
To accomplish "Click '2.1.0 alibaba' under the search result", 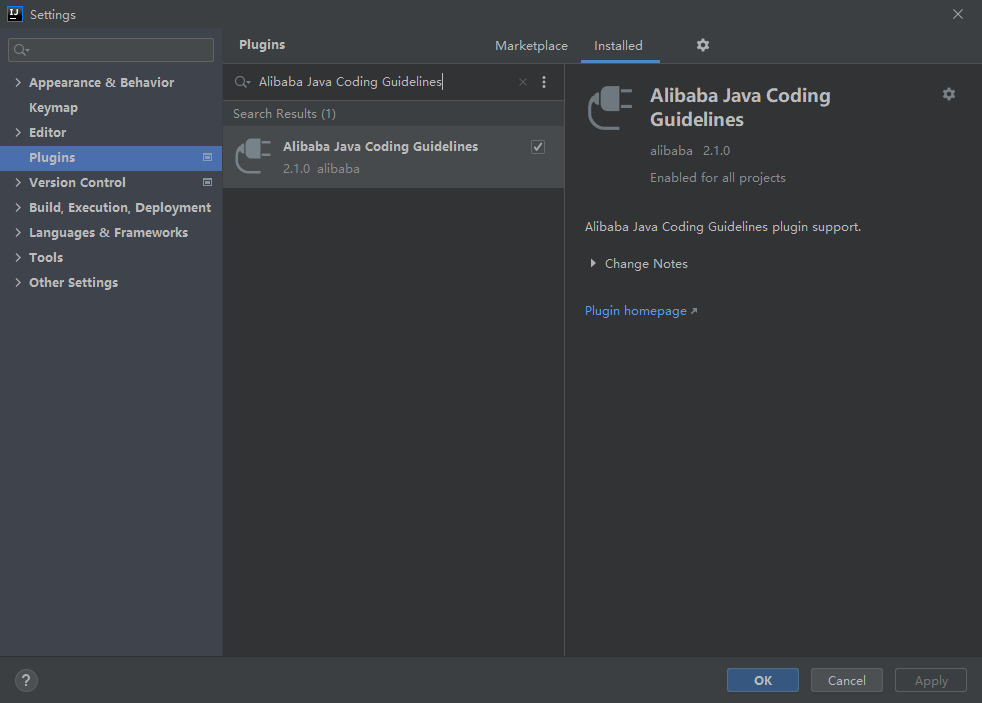I will [321, 169].
